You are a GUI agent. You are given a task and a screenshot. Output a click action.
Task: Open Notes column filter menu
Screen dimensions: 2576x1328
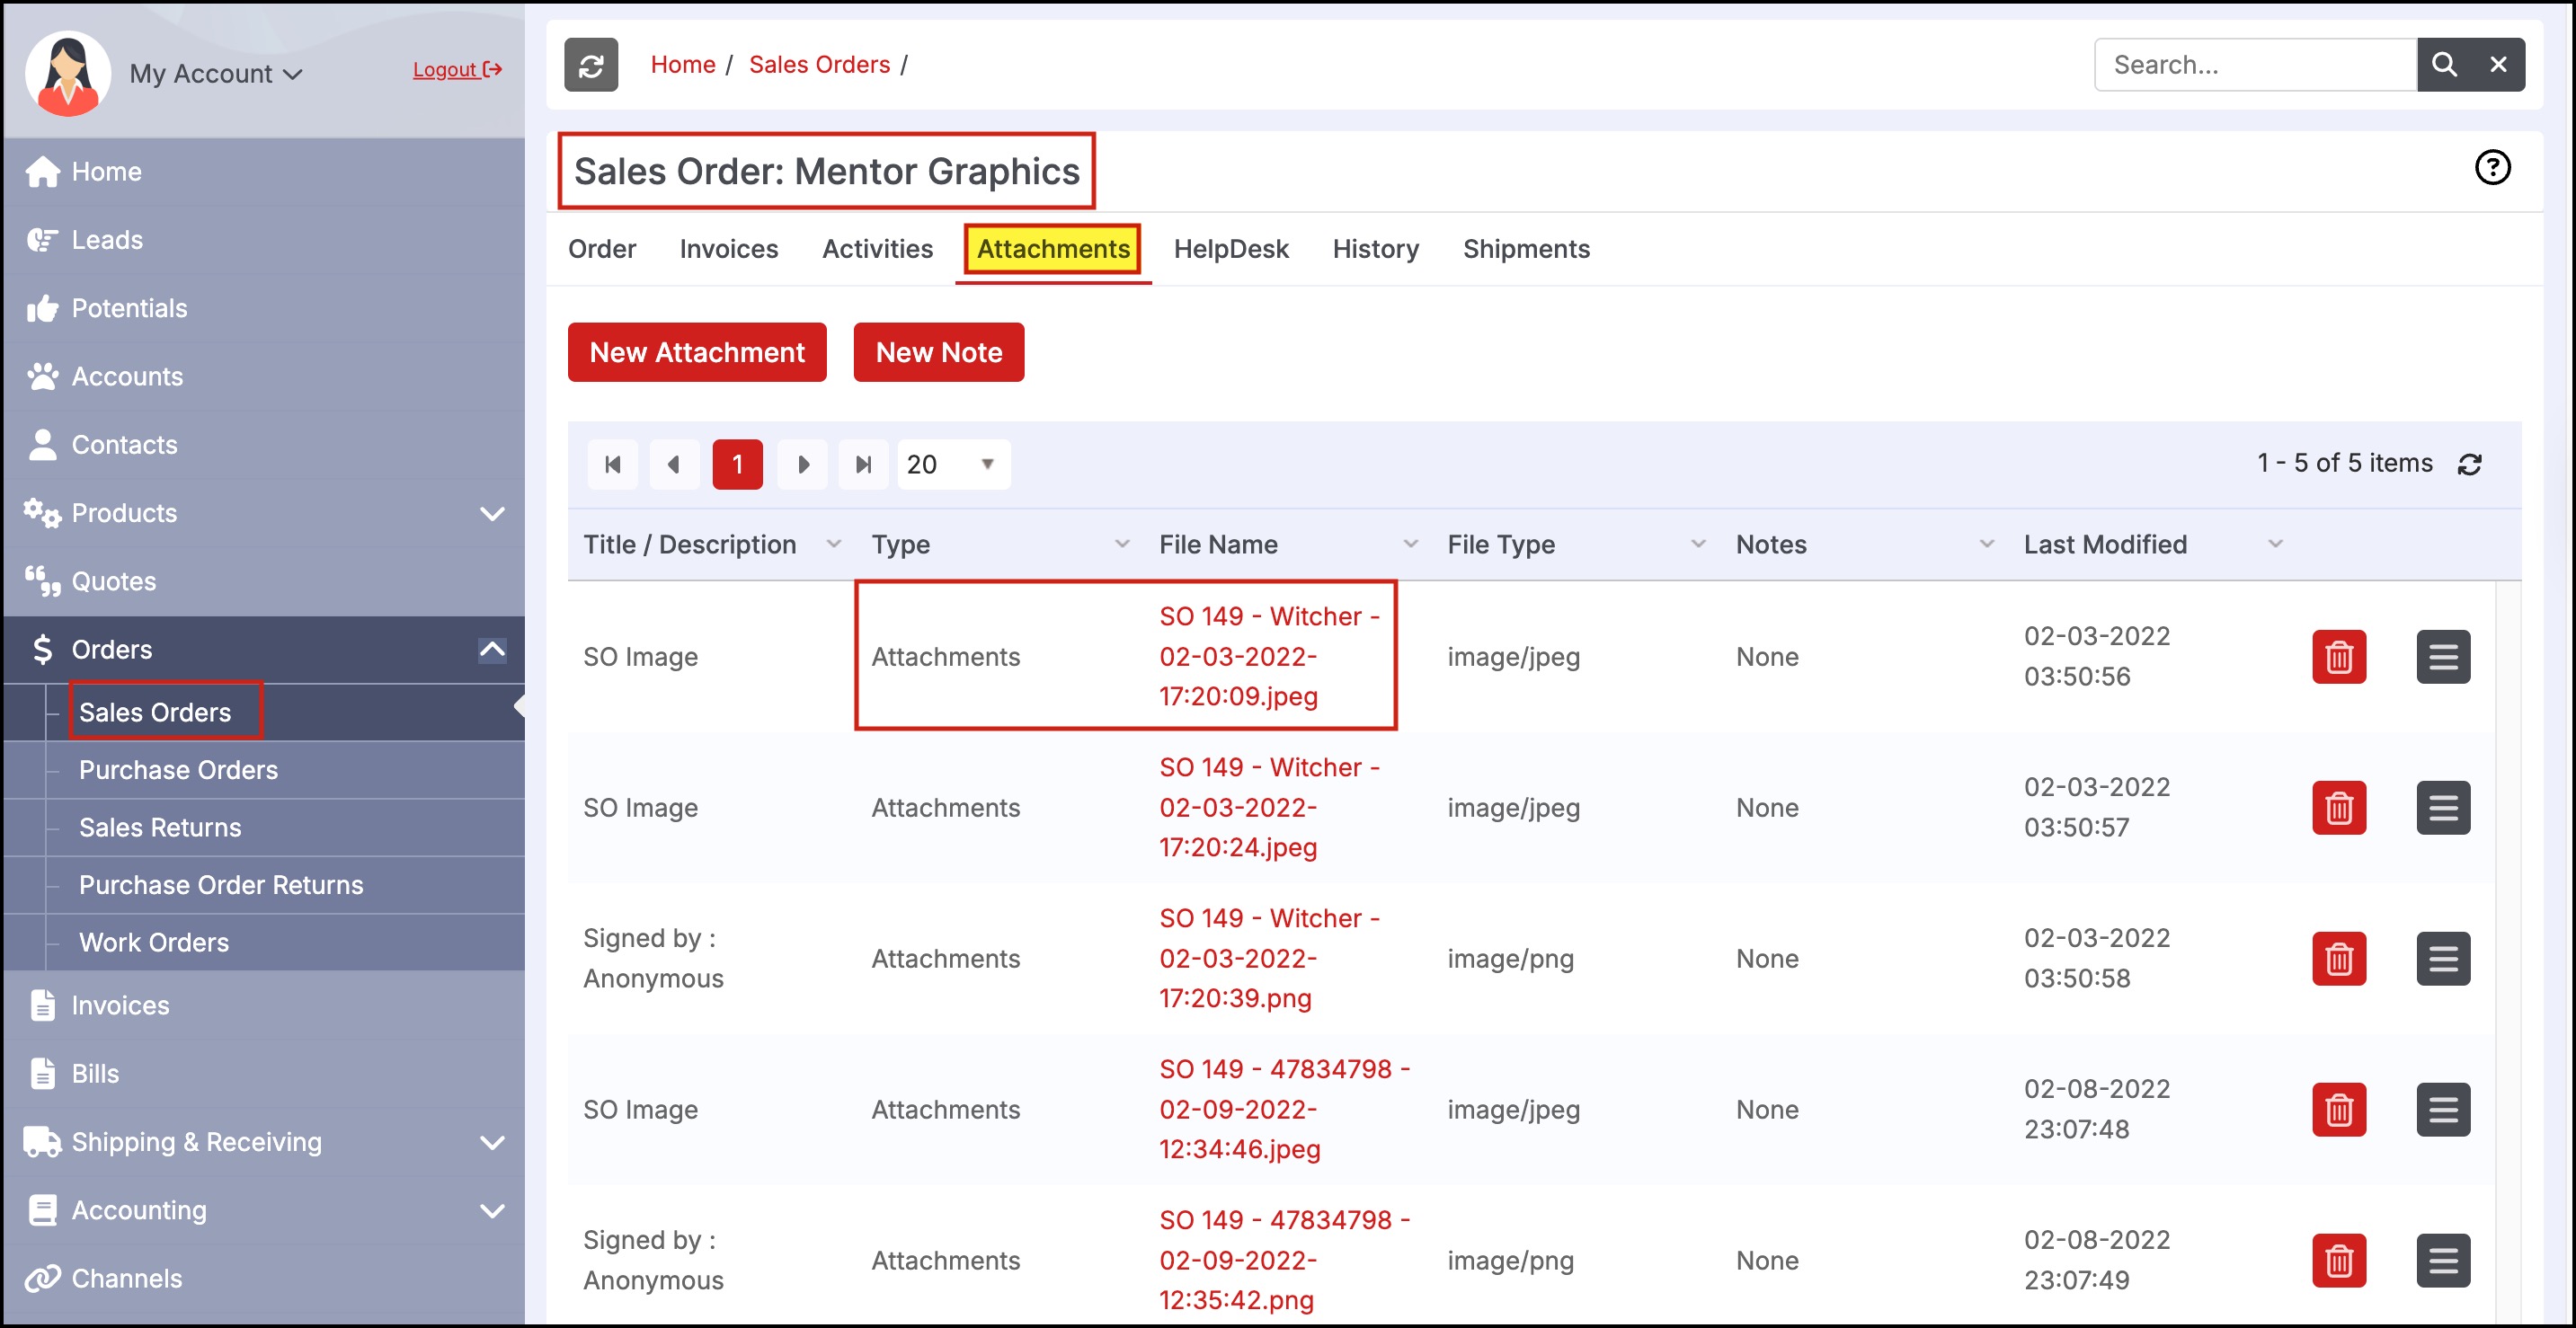click(x=1987, y=544)
